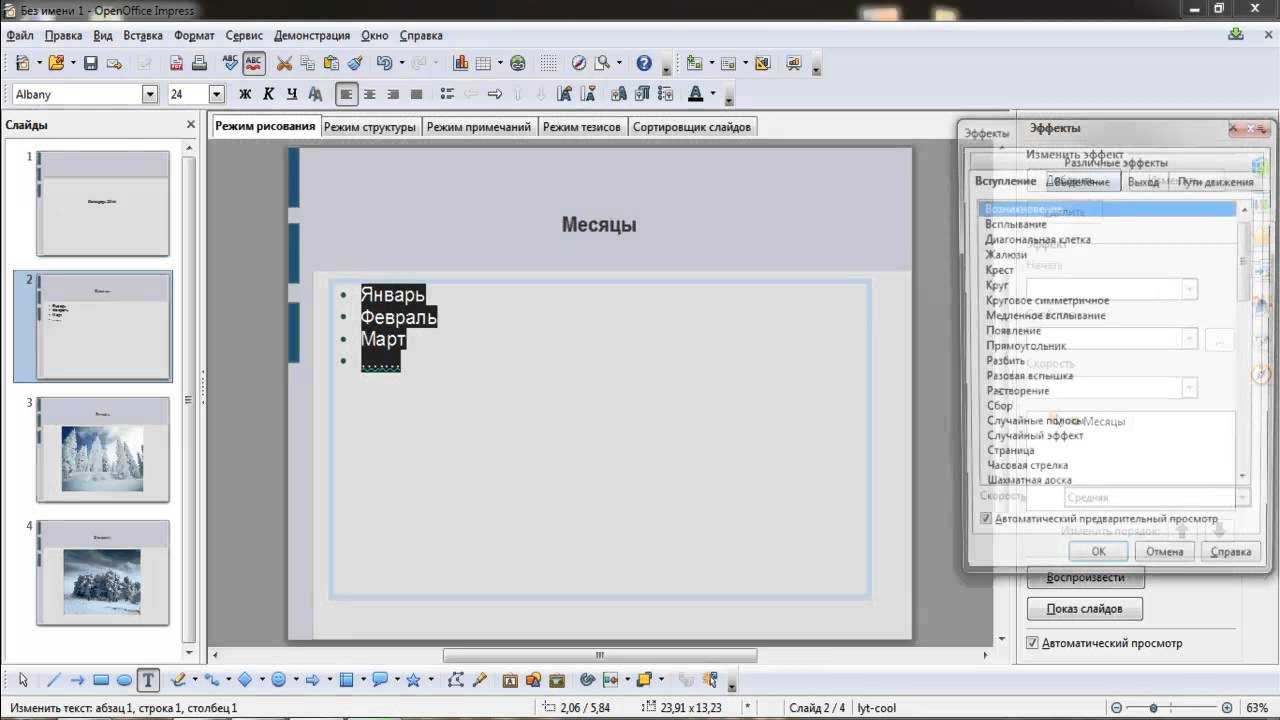This screenshot has width=1280, height=720.
Task: Switch to Режим структуры tab
Action: point(370,127)
